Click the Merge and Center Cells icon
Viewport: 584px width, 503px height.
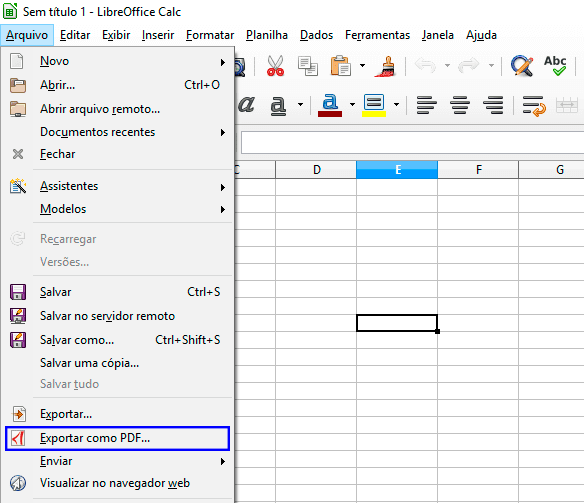tap(566, 105)
